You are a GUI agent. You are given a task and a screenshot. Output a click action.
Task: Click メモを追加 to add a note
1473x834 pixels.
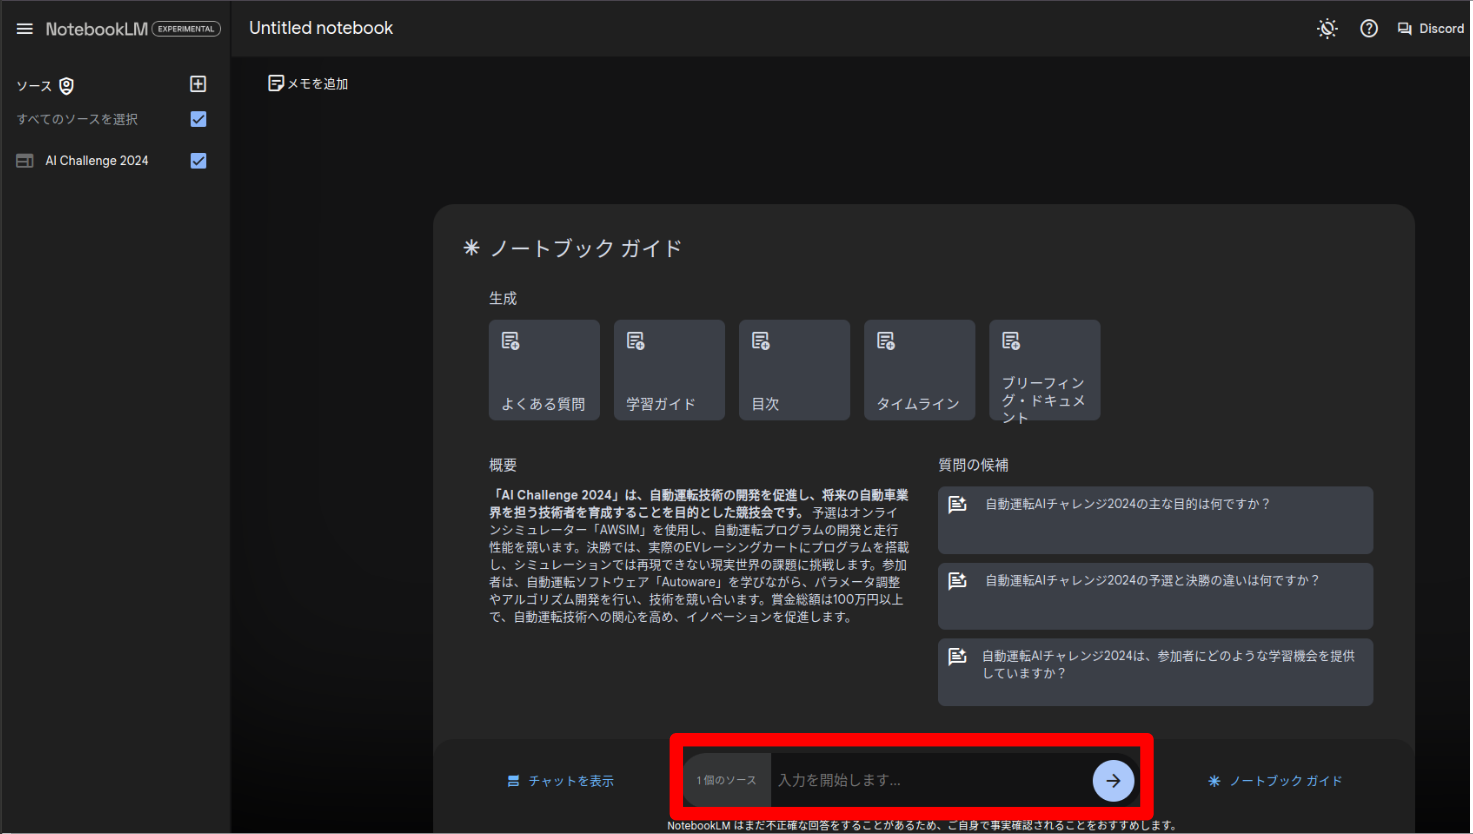click(x=308, y=84)
